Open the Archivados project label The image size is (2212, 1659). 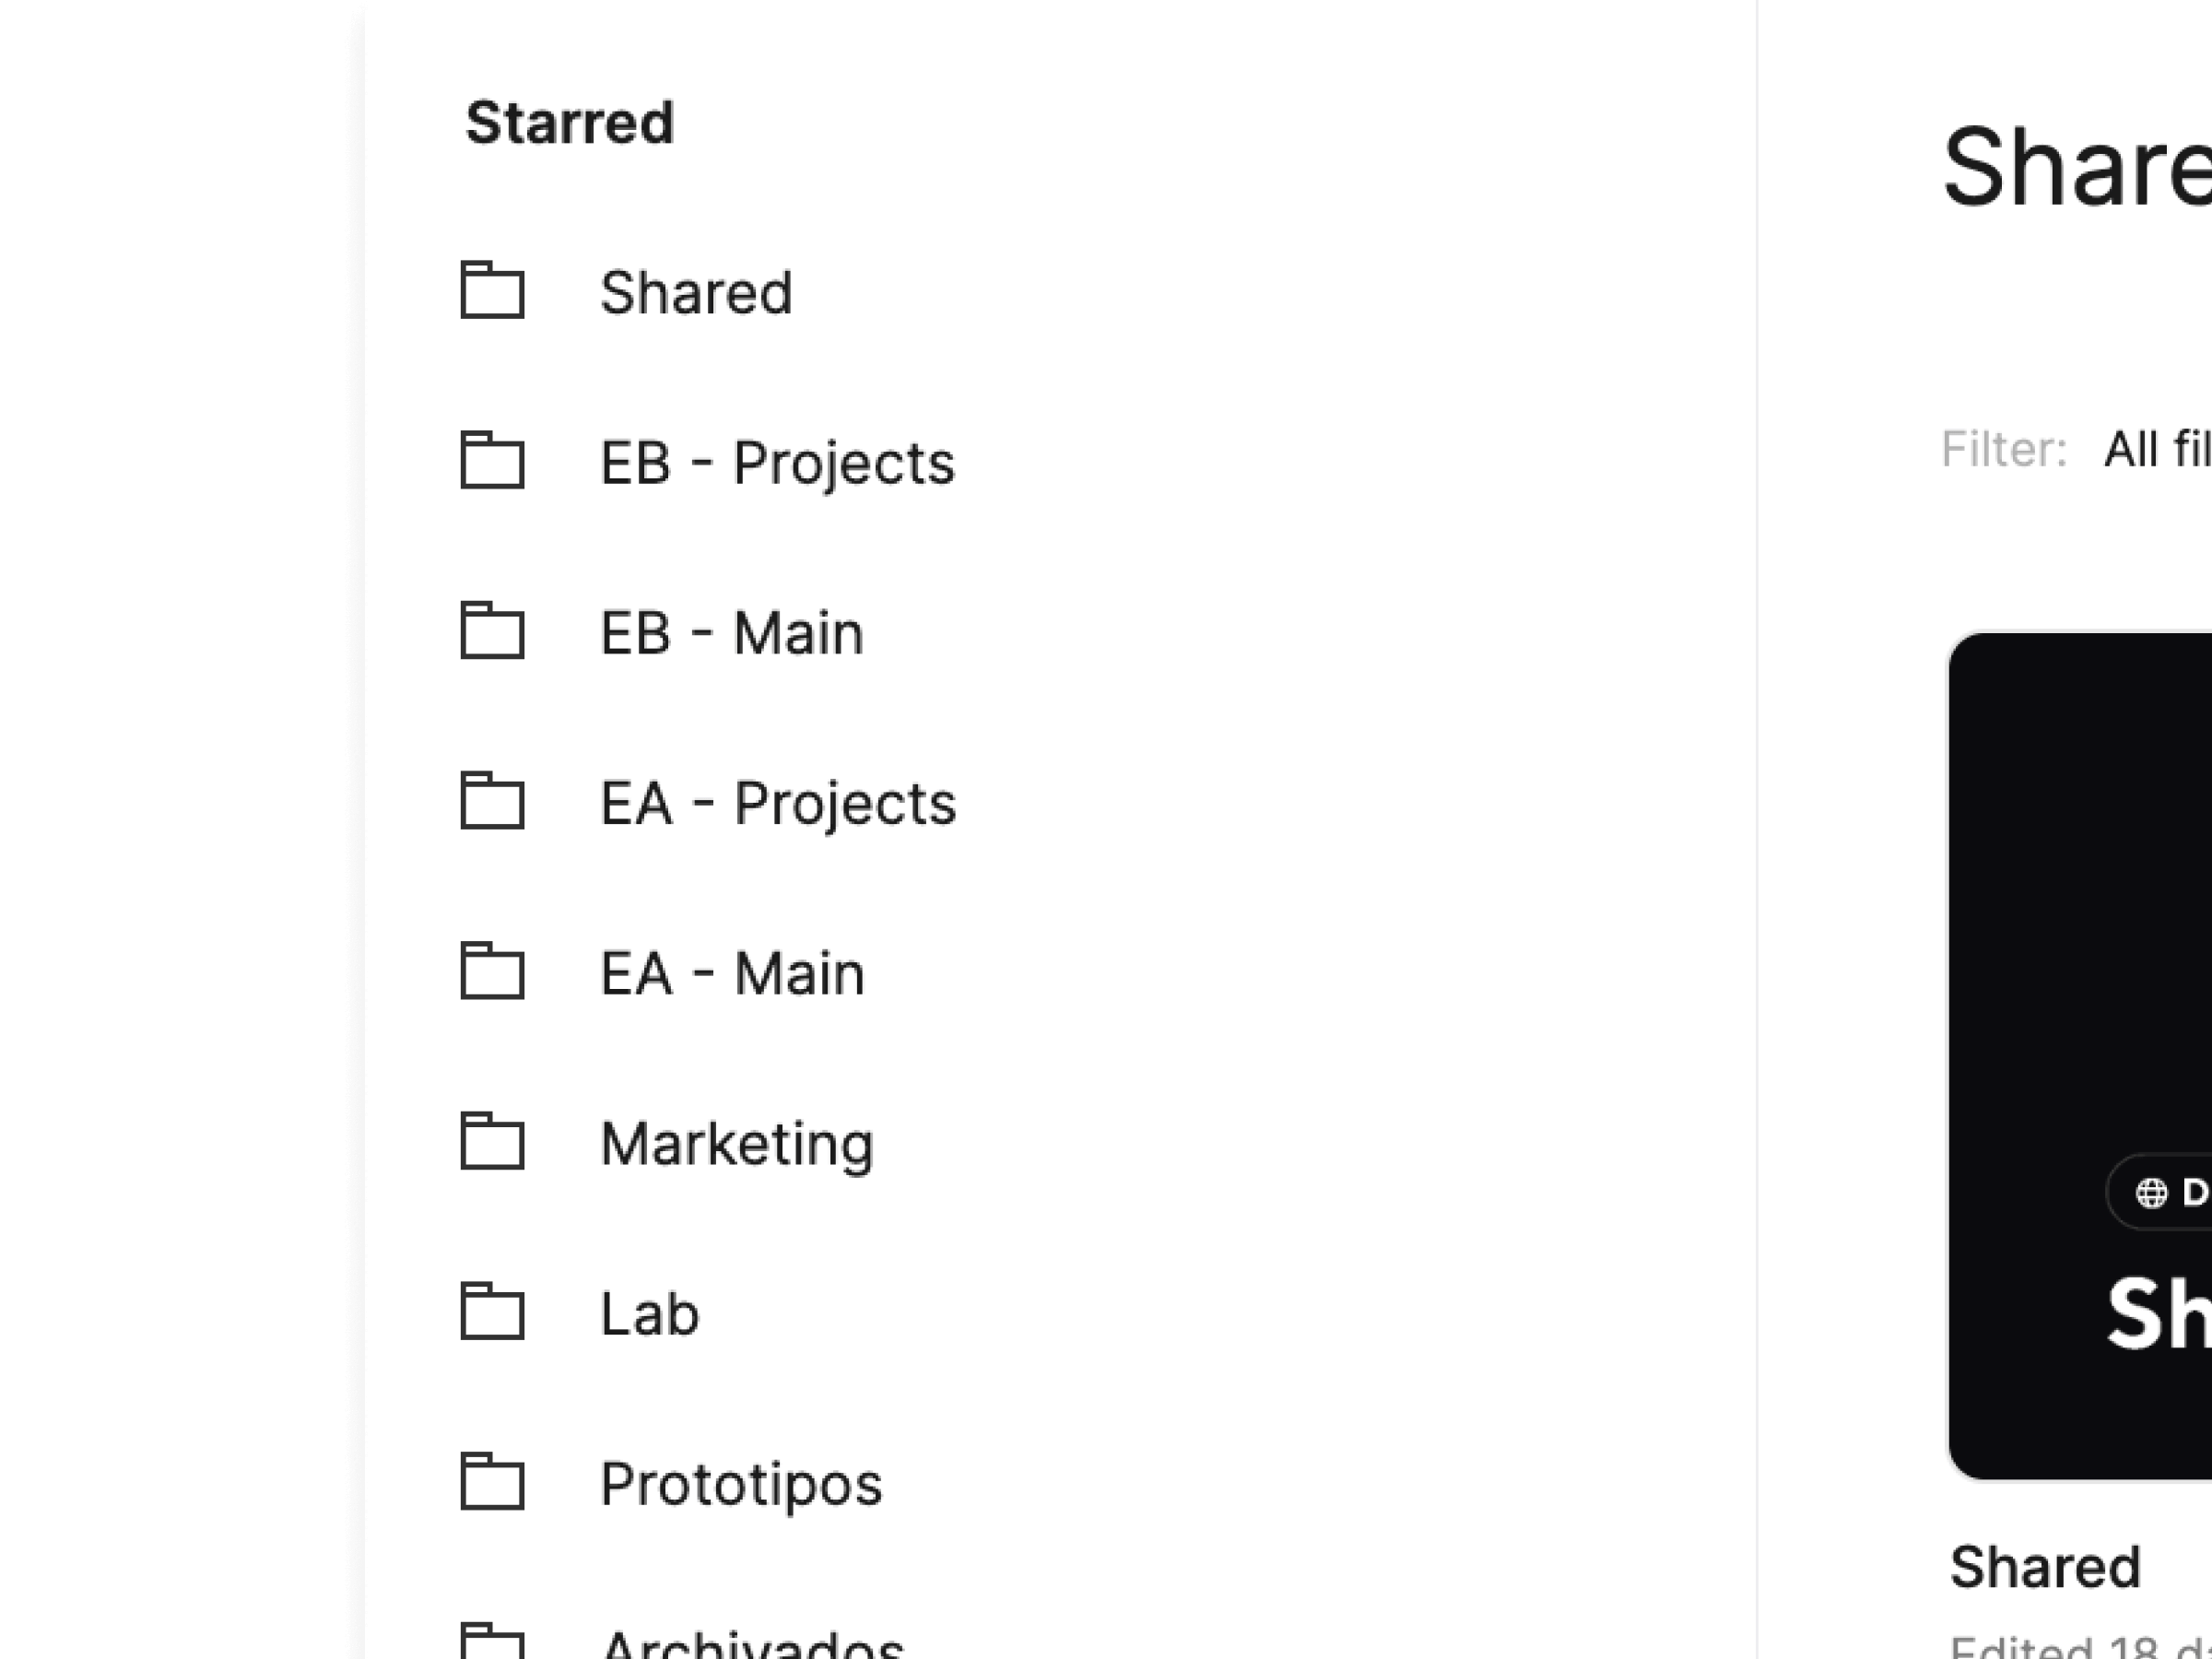[x=752, y=1645]
